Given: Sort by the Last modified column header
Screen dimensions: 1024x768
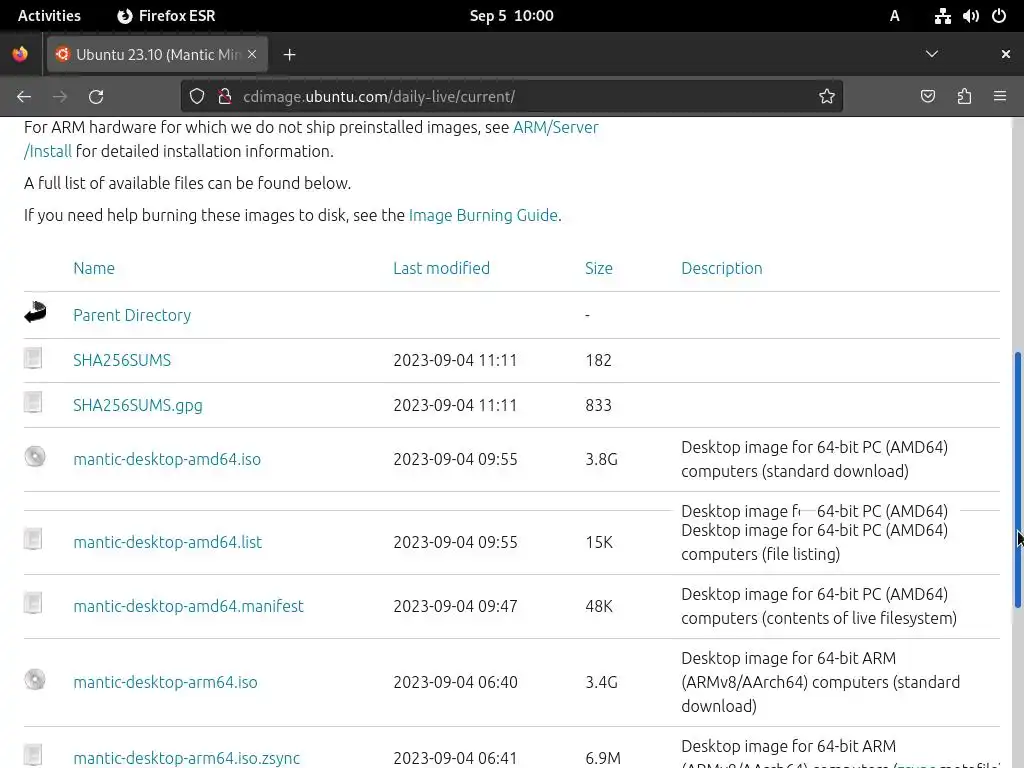Looking at the screenshot, I should pyautogui.click(x=441, y=268).
